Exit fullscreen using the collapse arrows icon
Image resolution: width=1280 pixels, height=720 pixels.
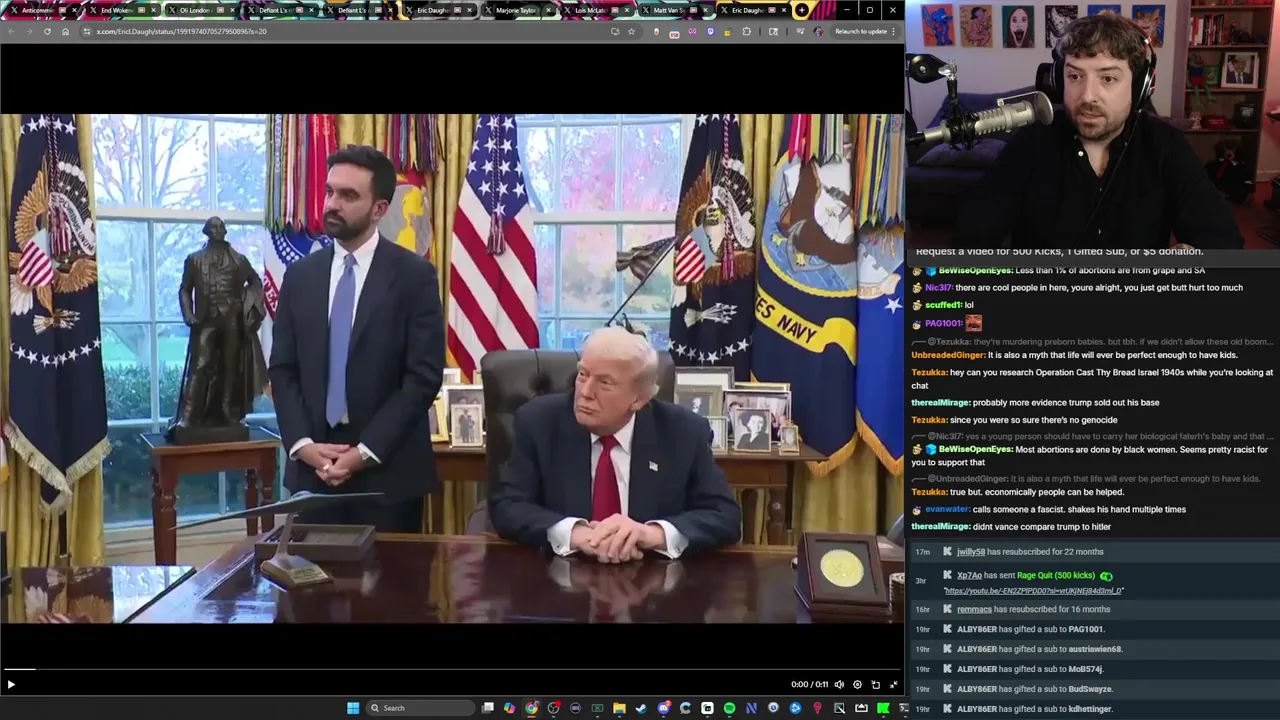(894, 685)
